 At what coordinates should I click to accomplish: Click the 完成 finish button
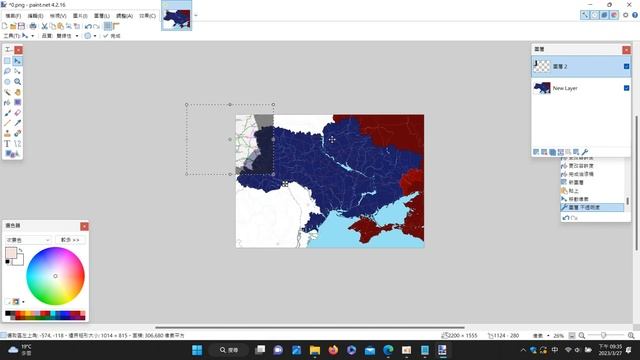click(112, 36)
